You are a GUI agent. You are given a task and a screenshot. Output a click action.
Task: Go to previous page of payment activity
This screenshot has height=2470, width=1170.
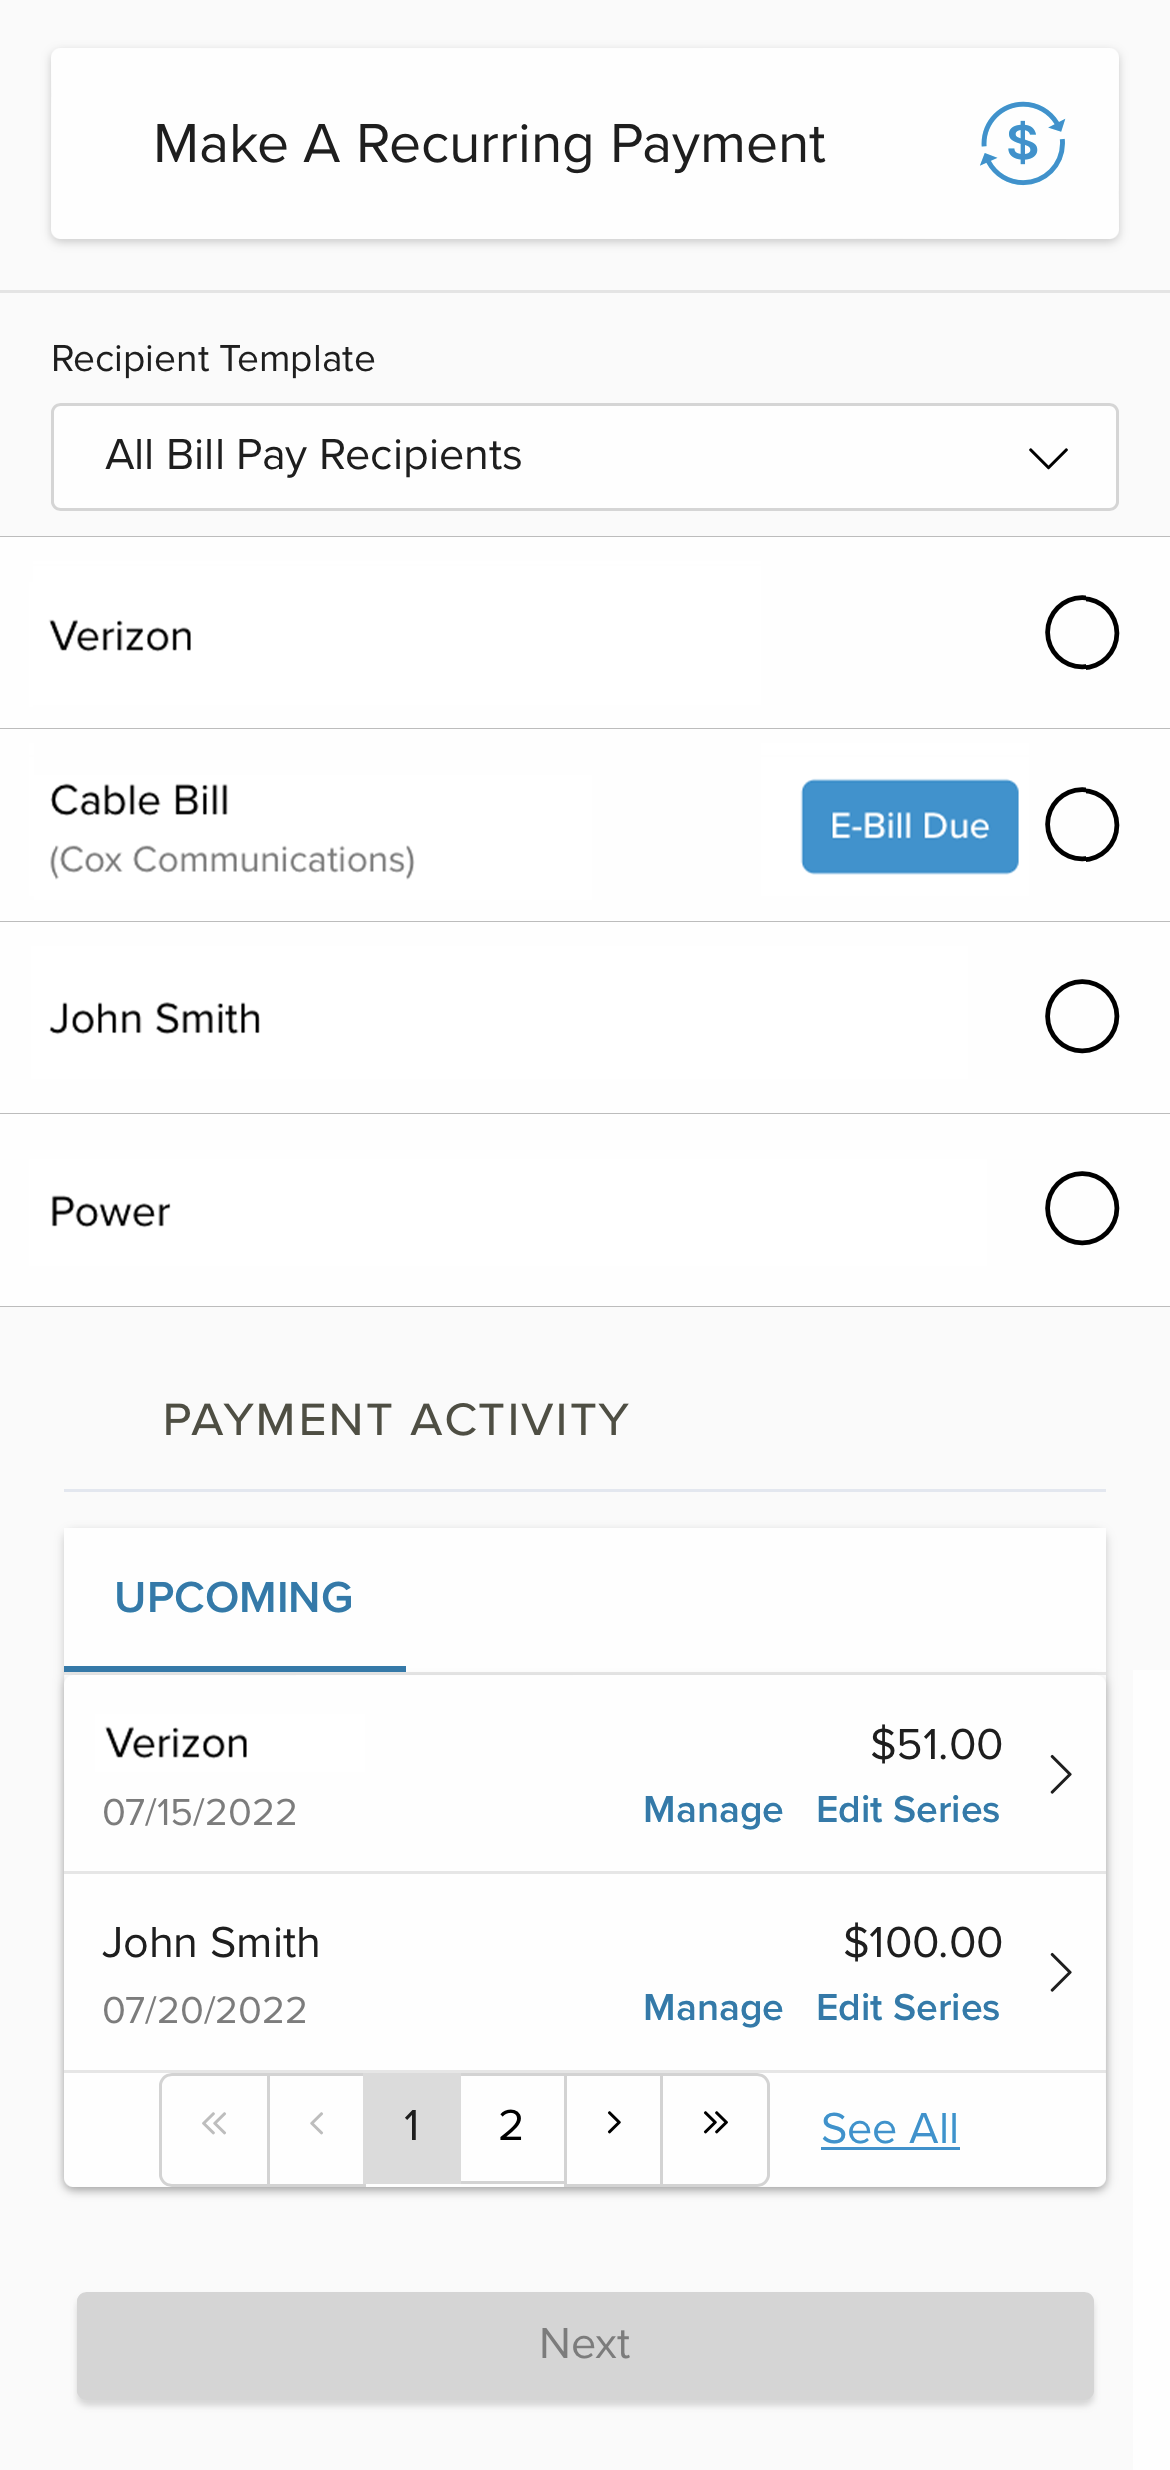(x=316, y=2124)
